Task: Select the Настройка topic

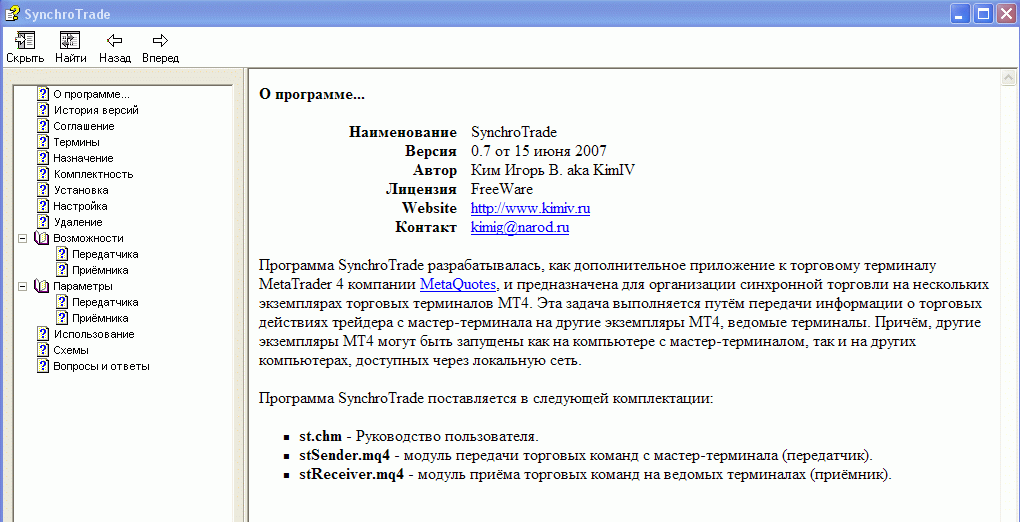Action: (81, 206)
